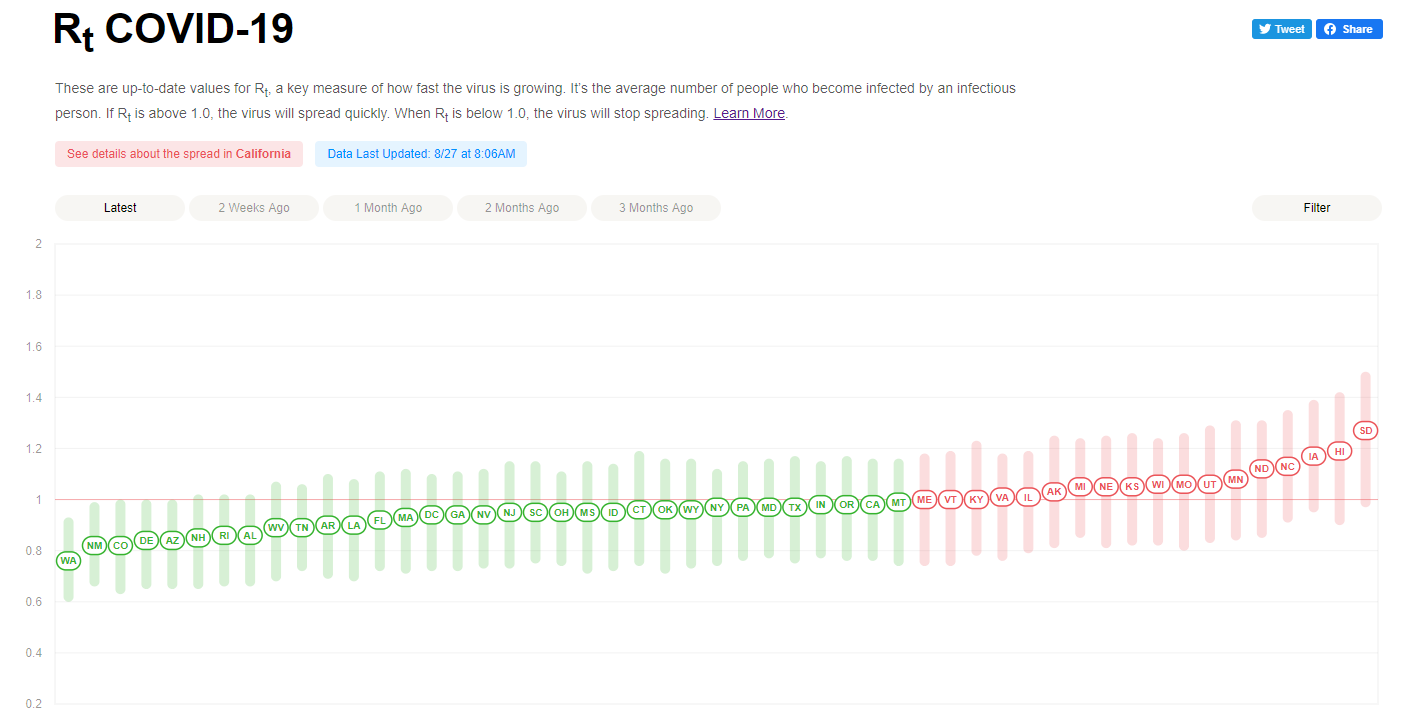Viewport: 1402px width, 719px height.
Task: Select the NJ state marker
Action: click(509, 512)
